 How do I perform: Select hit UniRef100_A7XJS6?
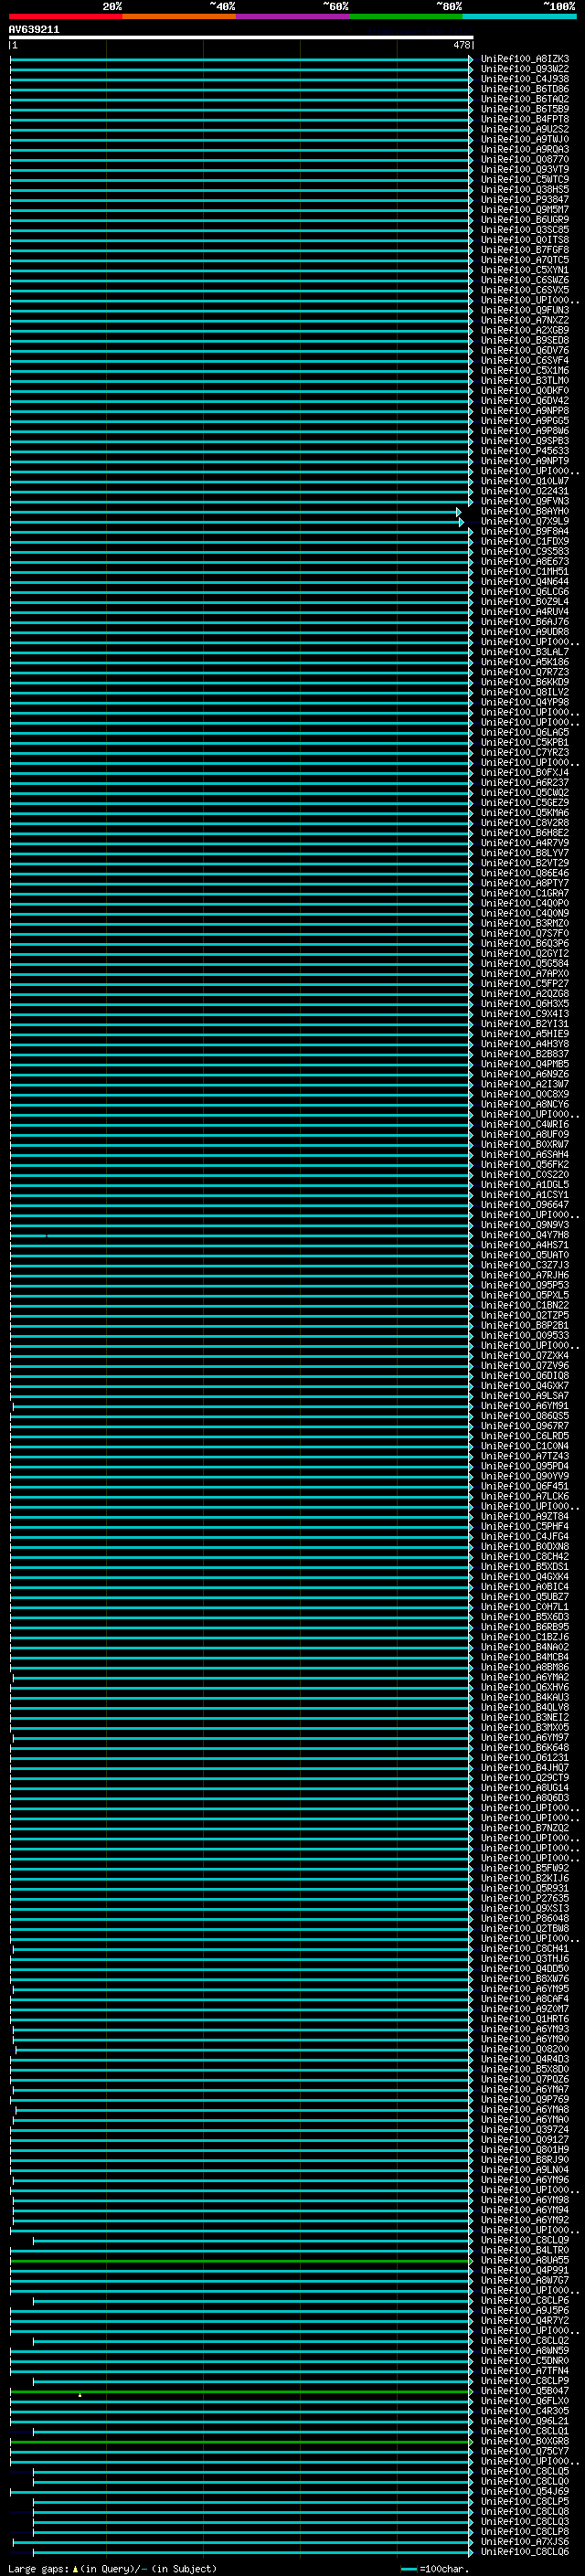point(524,2541)
